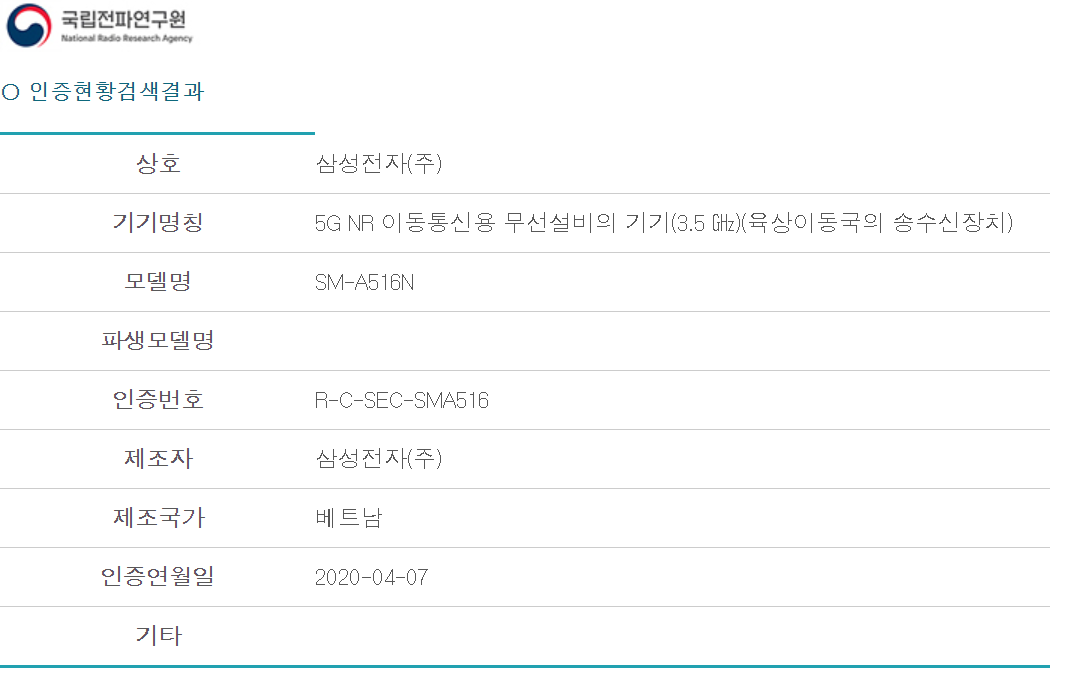Select 삼성전자(주) in the 상호 row

(x=378, y=164)
